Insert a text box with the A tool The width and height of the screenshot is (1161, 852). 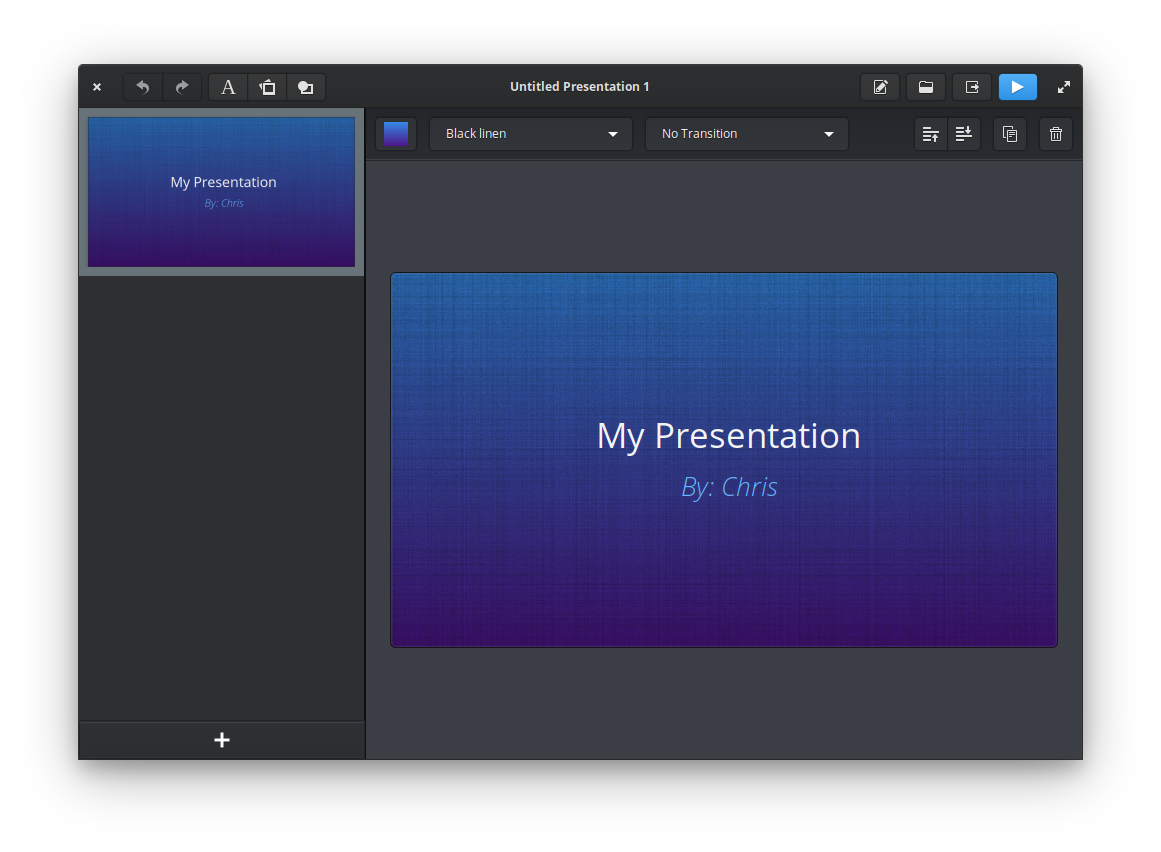(x=228, y=87)
